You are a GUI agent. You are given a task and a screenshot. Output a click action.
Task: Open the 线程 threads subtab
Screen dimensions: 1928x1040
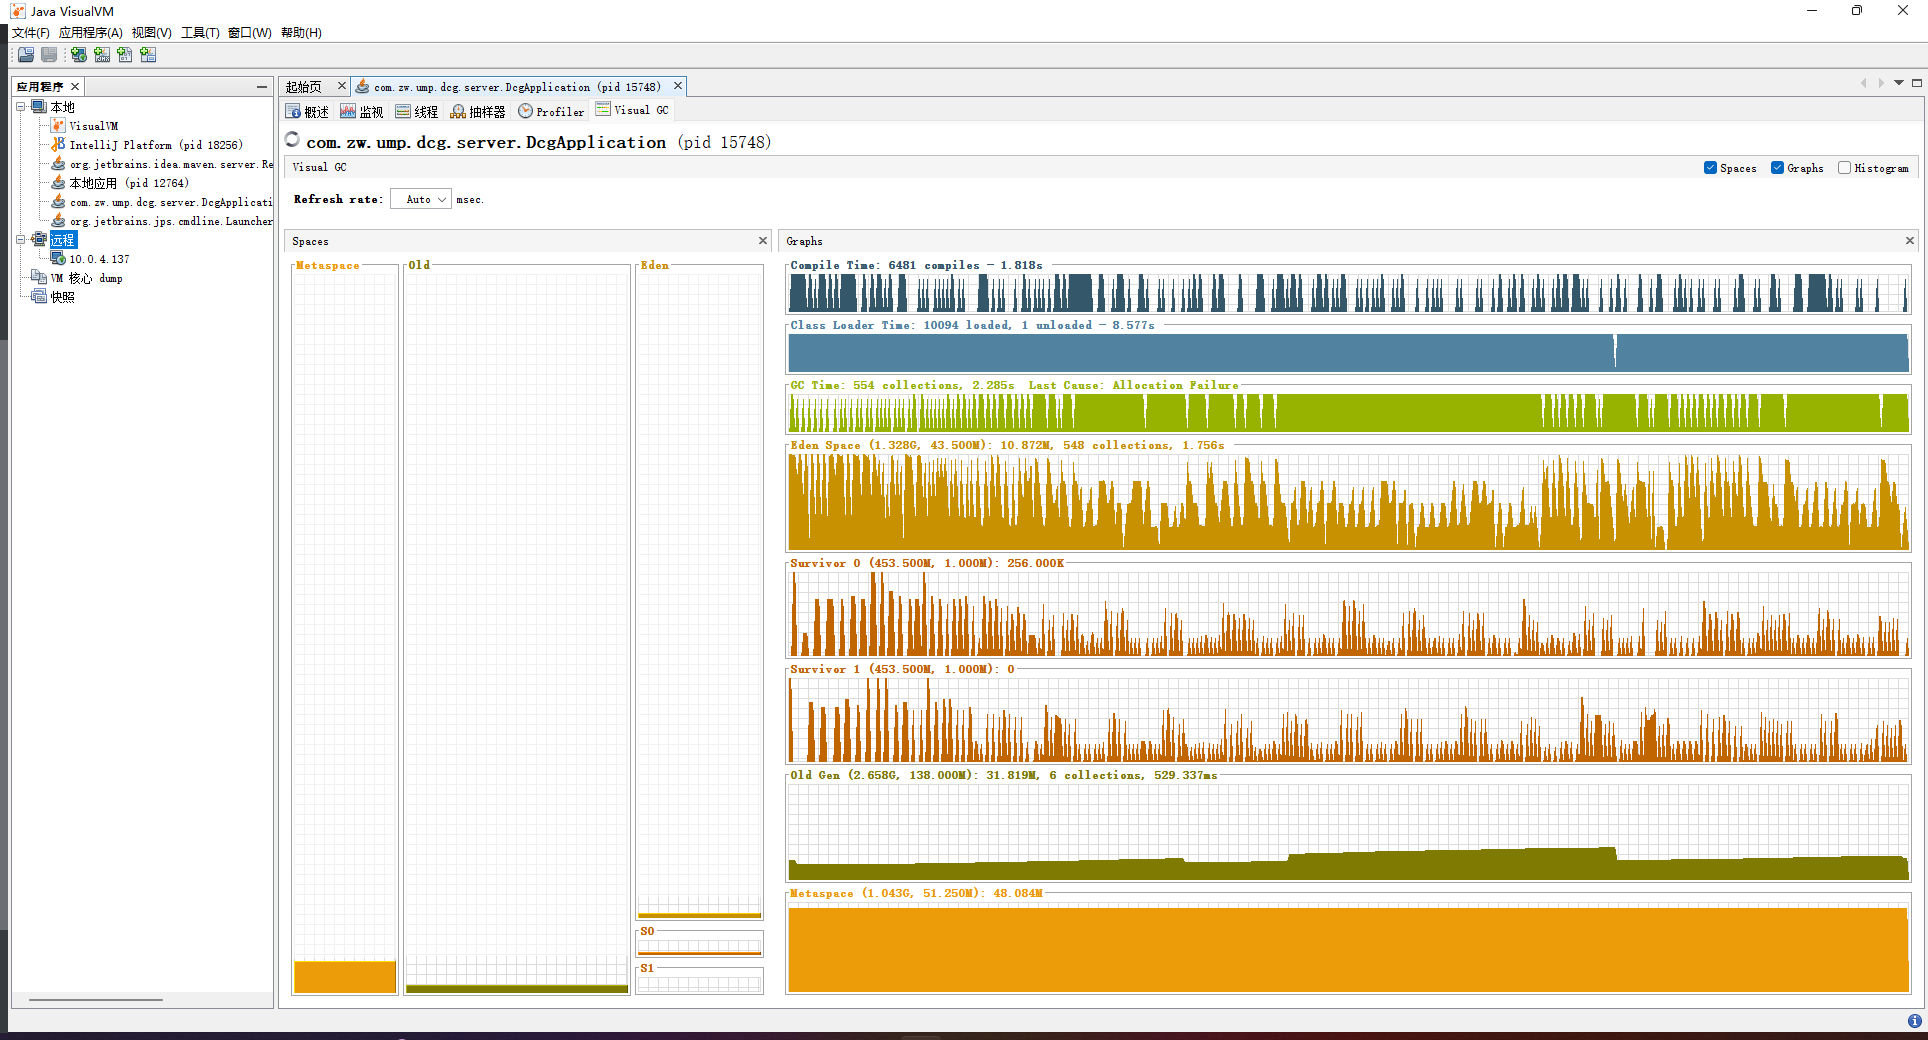coord(417,111)
